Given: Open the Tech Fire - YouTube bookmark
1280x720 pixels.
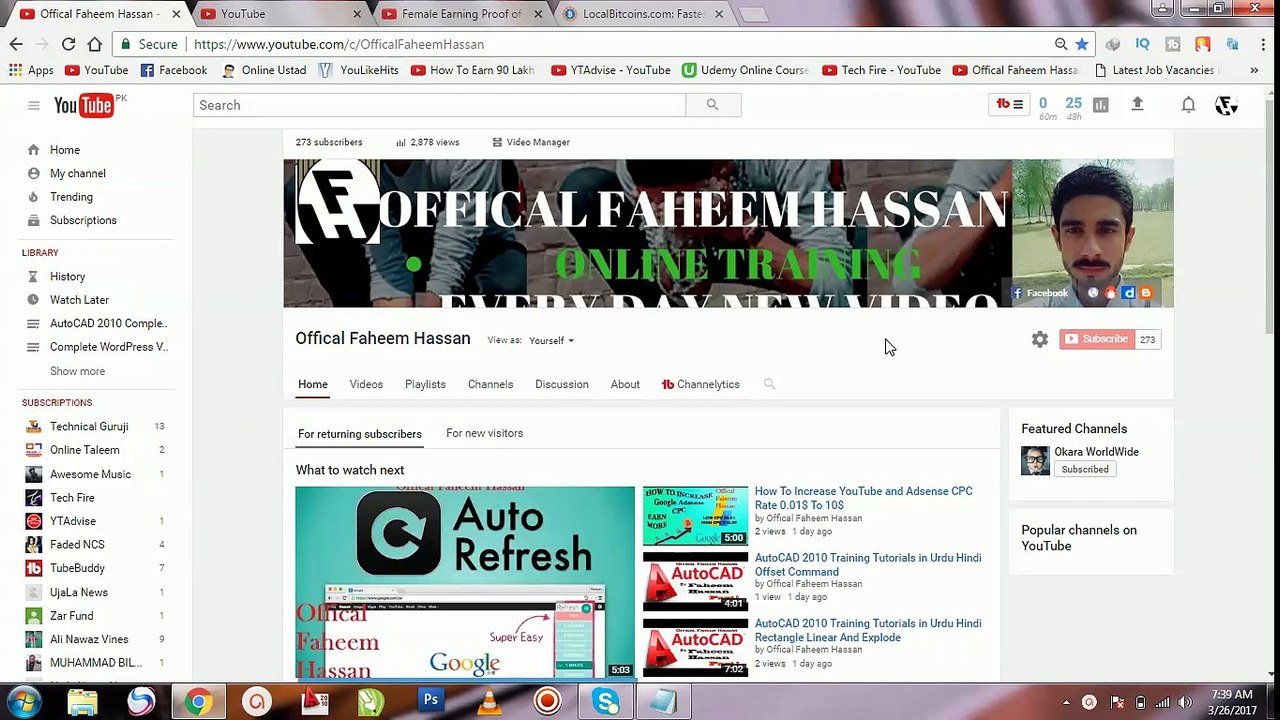Looking at the screenshot, I should [881, 70].
